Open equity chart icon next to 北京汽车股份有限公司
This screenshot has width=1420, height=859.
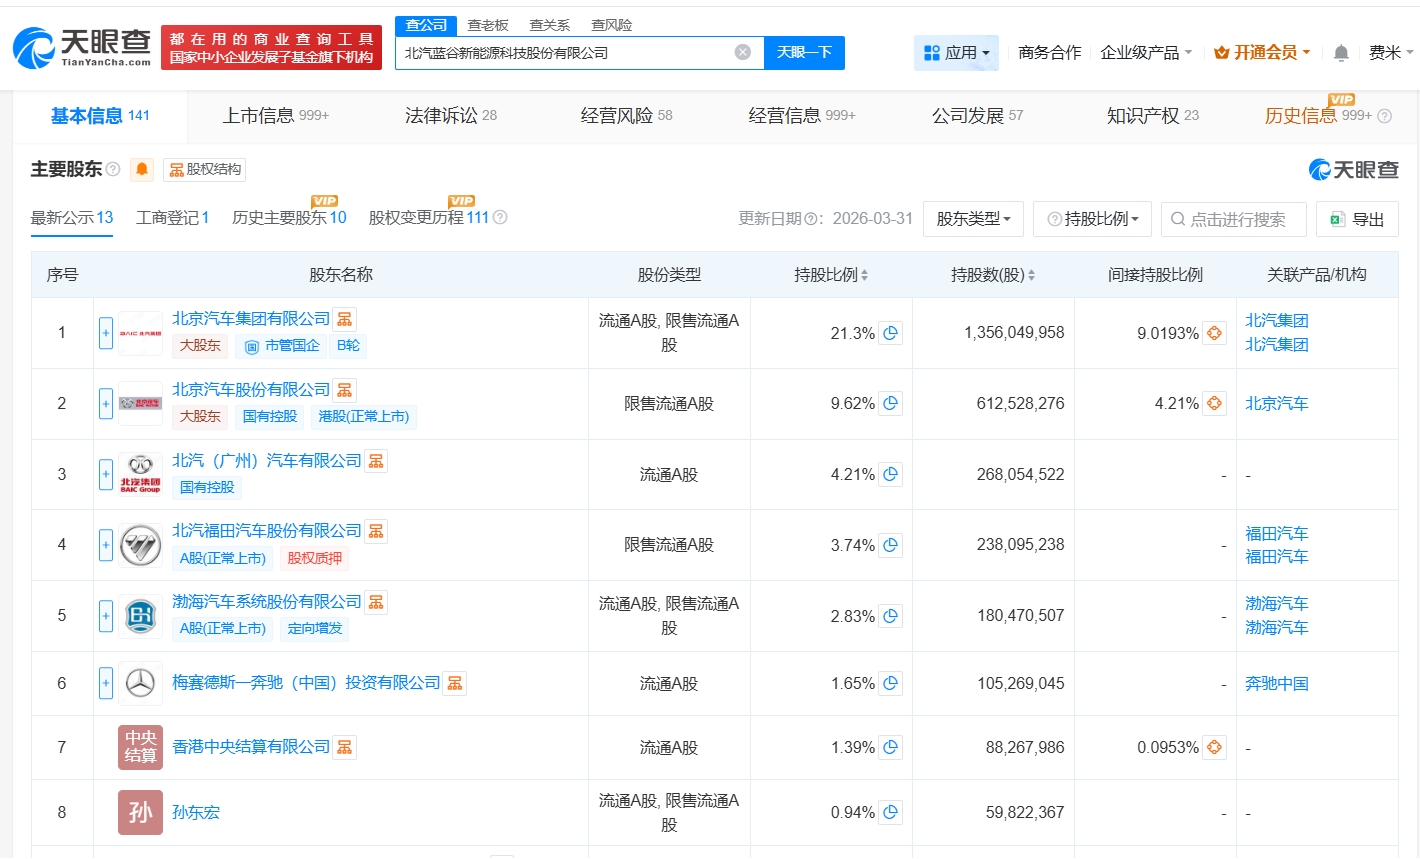(x=344, y=390)
